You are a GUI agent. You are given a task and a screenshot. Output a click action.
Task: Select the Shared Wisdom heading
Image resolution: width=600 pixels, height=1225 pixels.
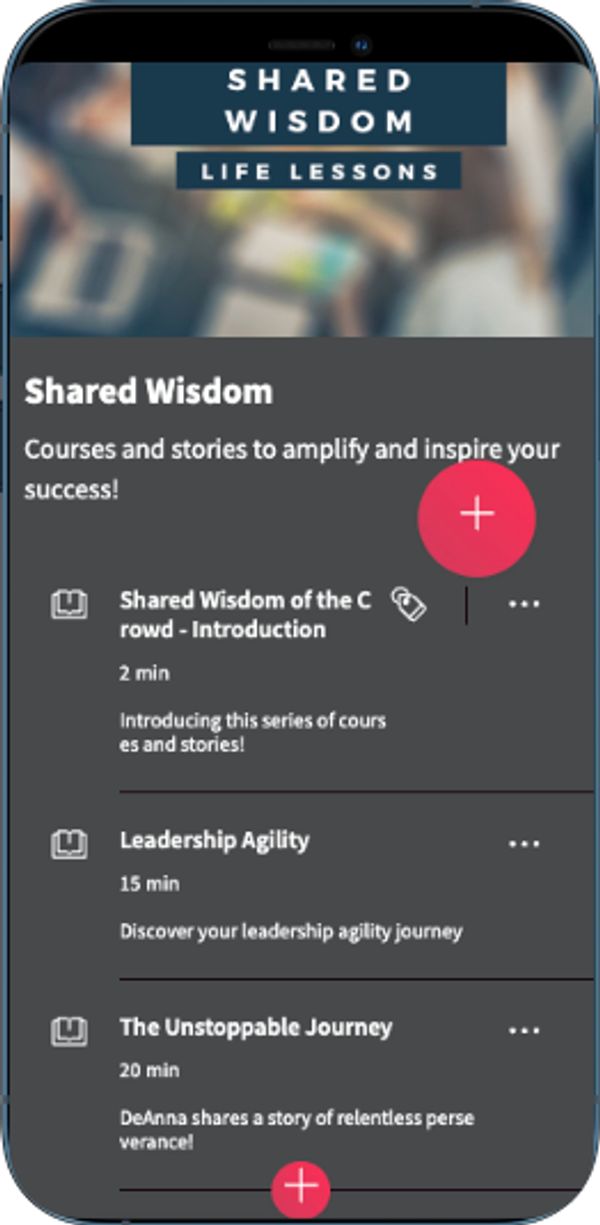pyautogui.click(x=148, y=392)
